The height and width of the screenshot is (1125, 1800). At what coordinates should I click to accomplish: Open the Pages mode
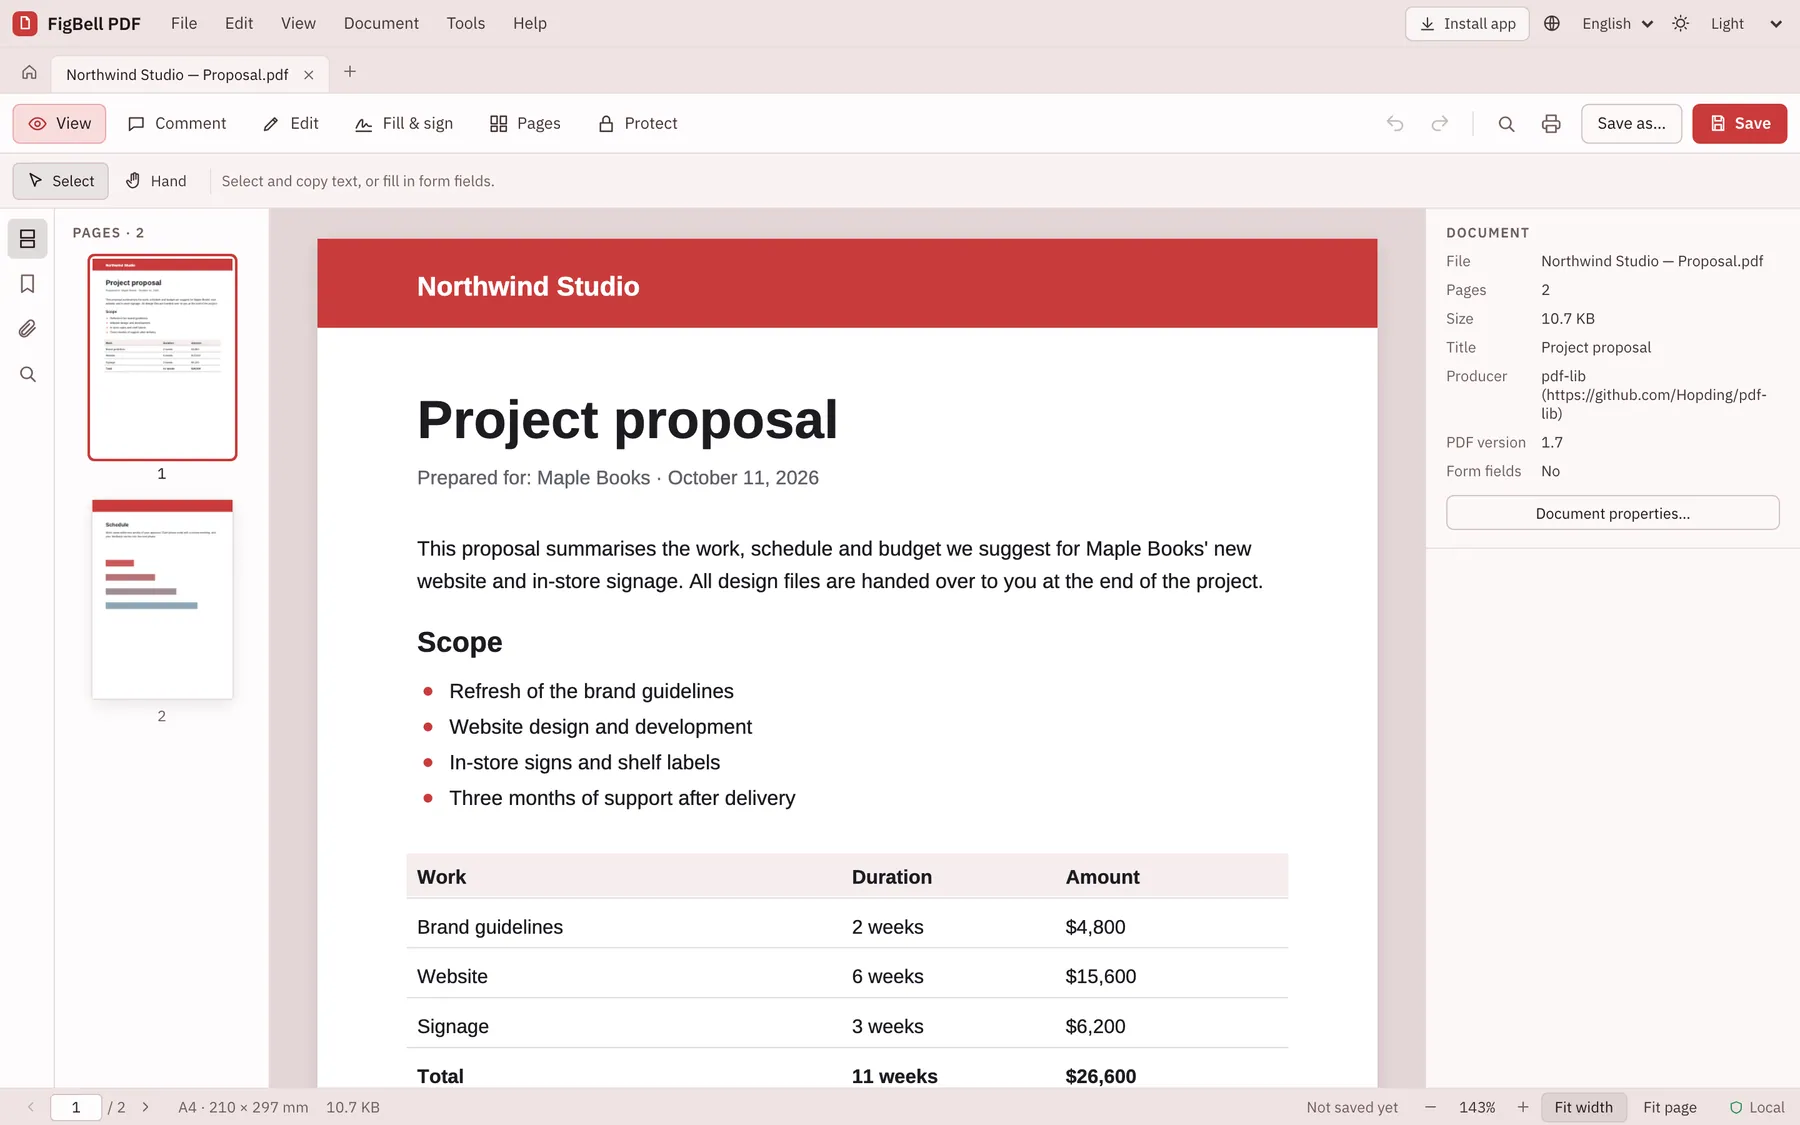[x=525, y=123]
